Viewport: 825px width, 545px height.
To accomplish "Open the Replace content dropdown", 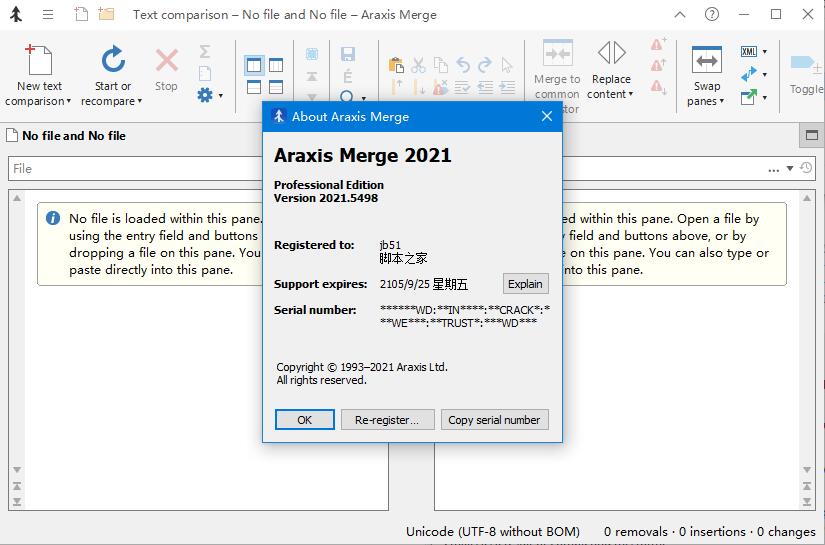I will [x=611, y=70].
